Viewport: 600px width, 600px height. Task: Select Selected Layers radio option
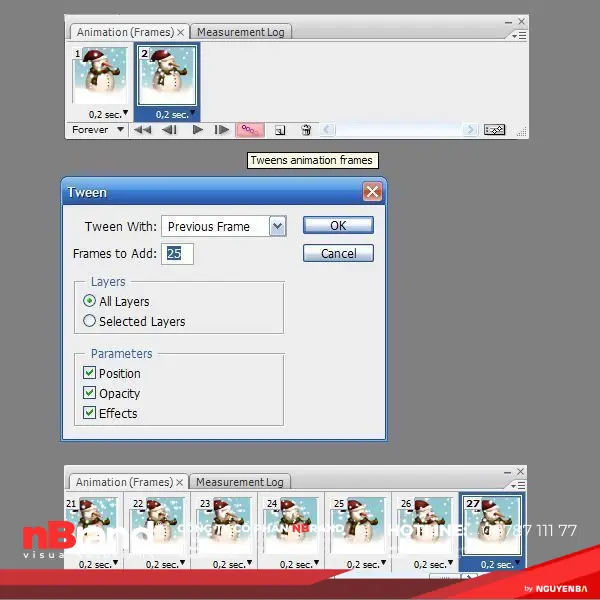pyautogui.click(x=89, y=321)
